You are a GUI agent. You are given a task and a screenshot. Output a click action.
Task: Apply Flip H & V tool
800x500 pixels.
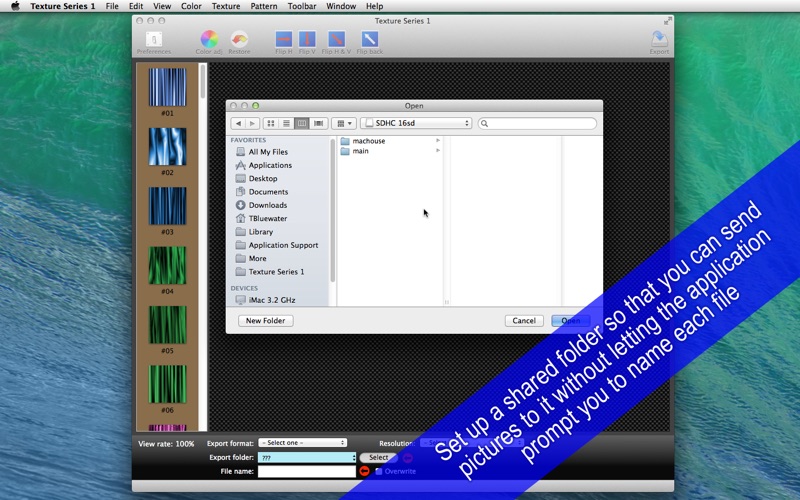pyautogui.click(x=336, y=39)
